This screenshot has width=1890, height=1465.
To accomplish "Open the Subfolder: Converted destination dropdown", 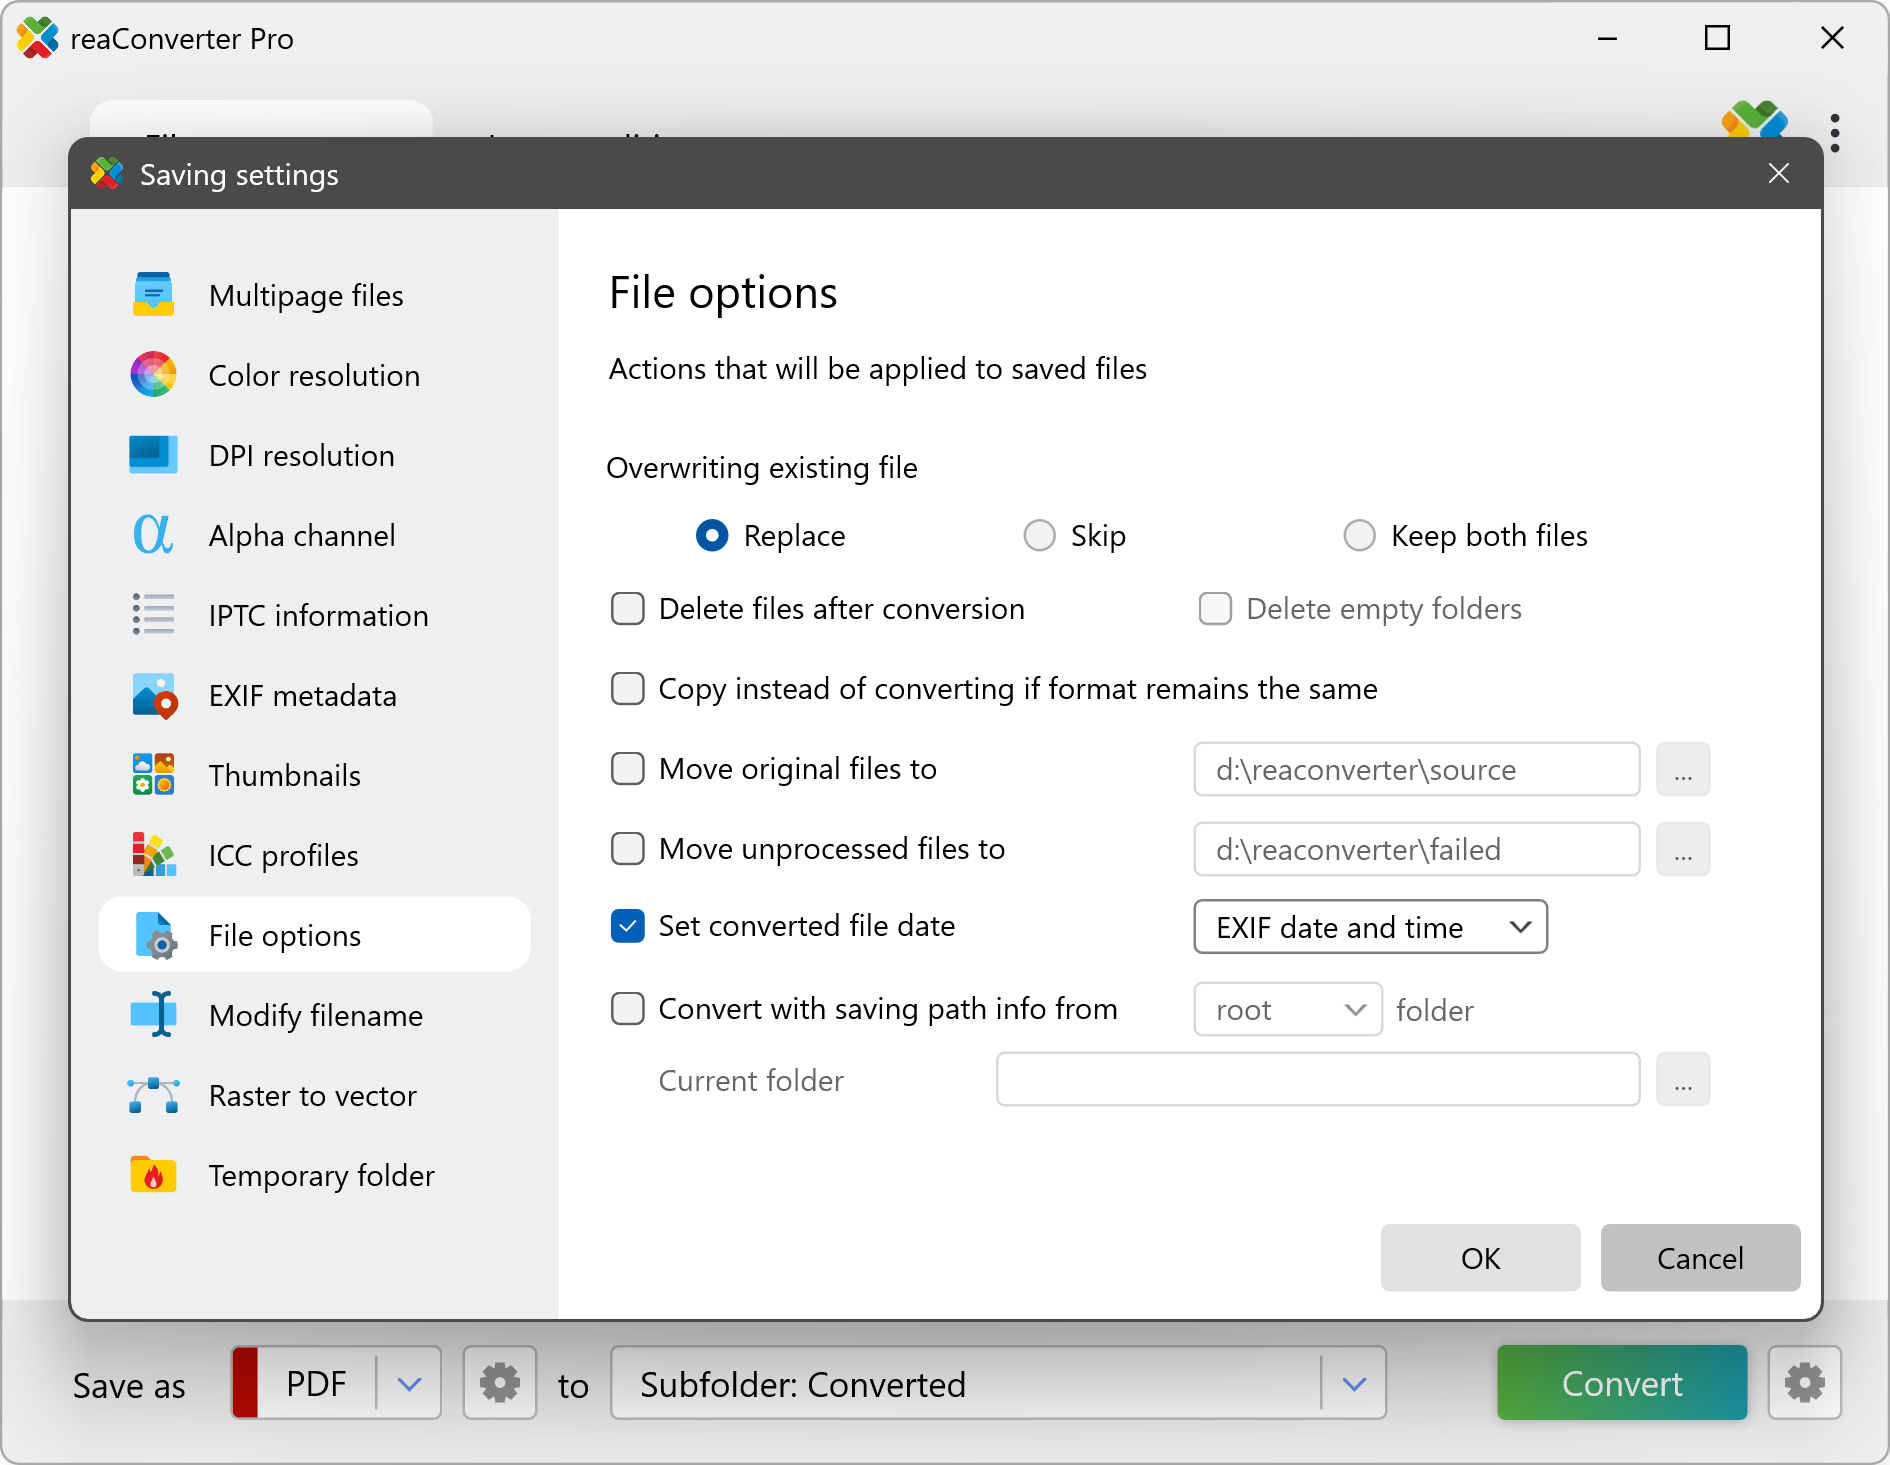I will 1354,1384.
